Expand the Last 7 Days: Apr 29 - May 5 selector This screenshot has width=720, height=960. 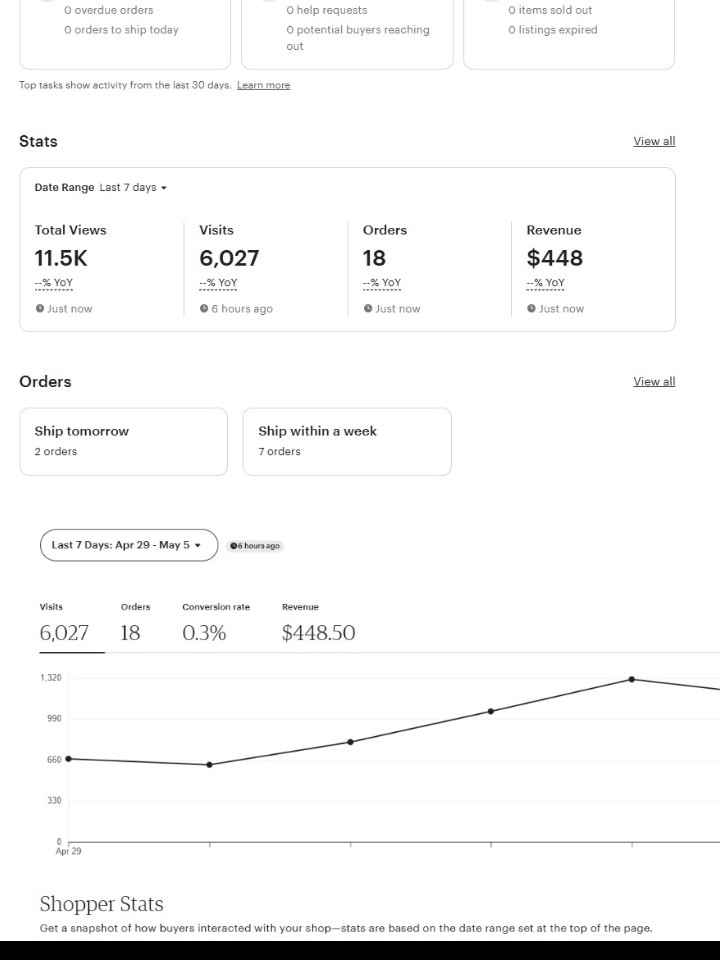pos(129,545)
